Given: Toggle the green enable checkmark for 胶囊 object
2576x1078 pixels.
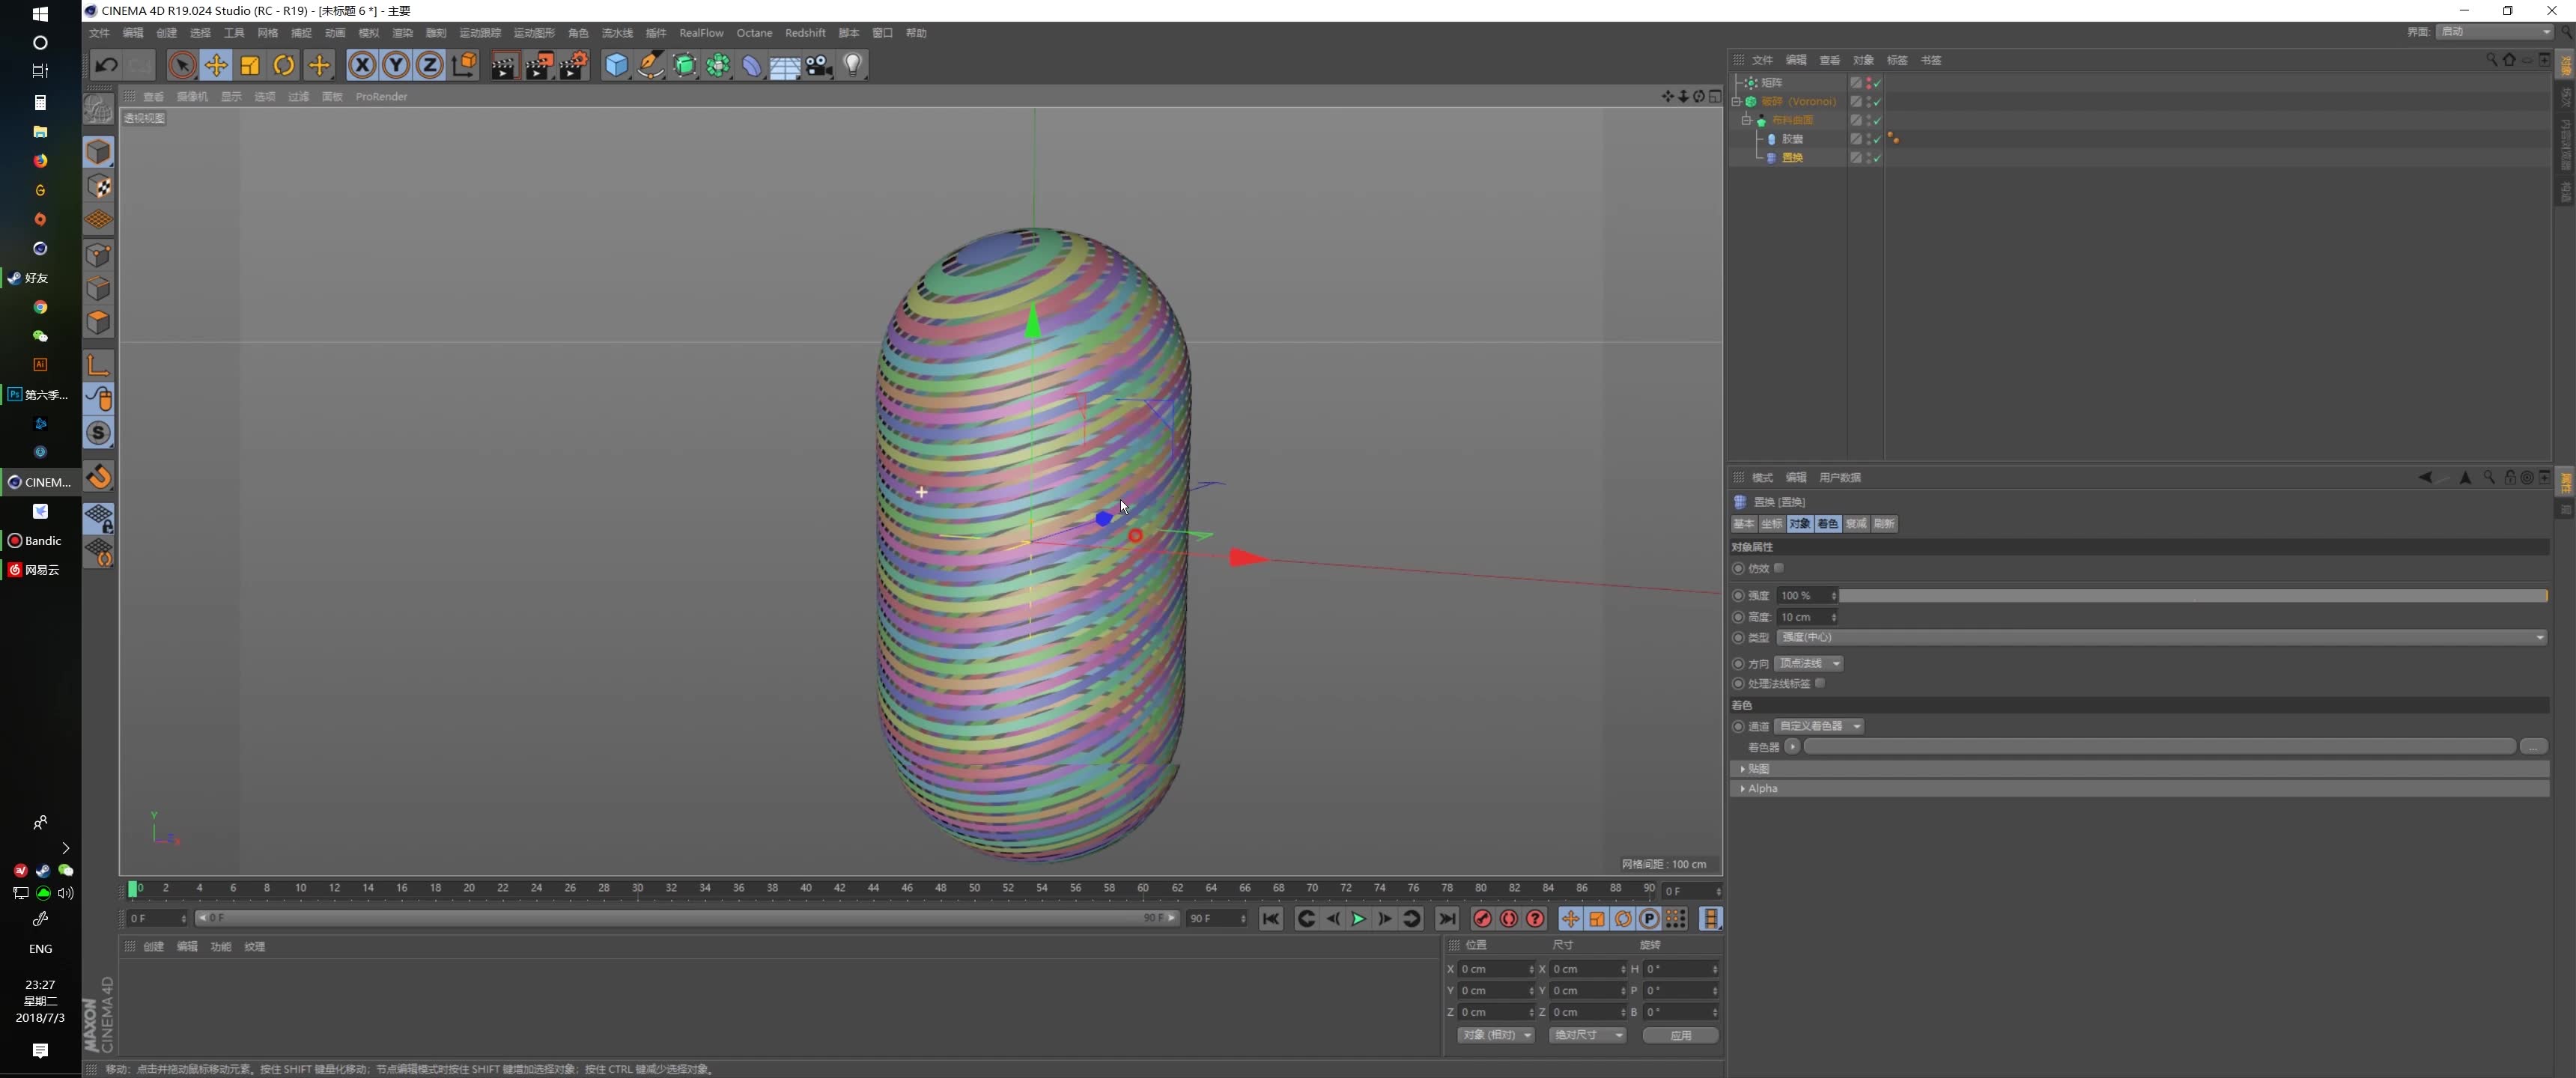Looking at the screenshot, I should [1877, 139].
